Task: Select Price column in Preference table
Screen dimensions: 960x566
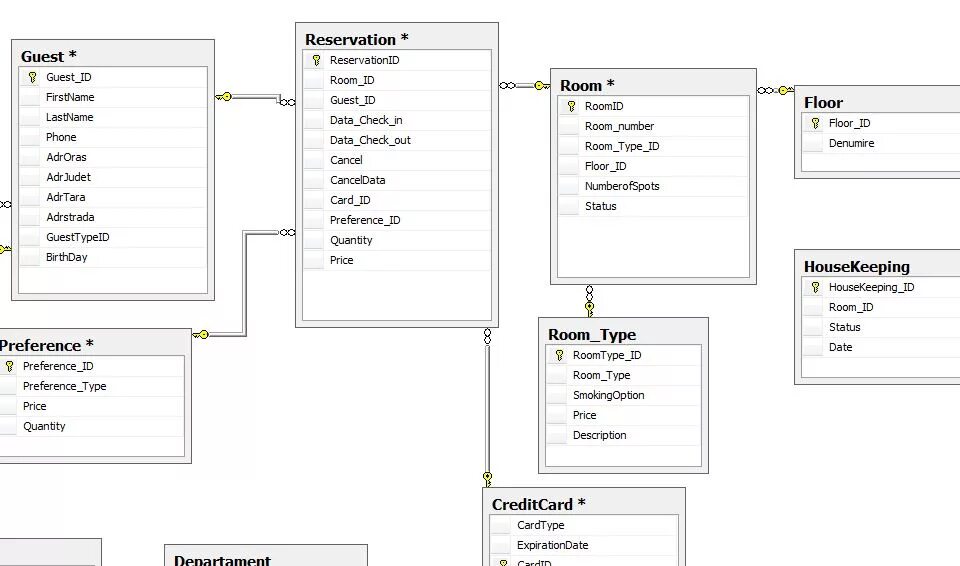Action: (x=92, y=406)
